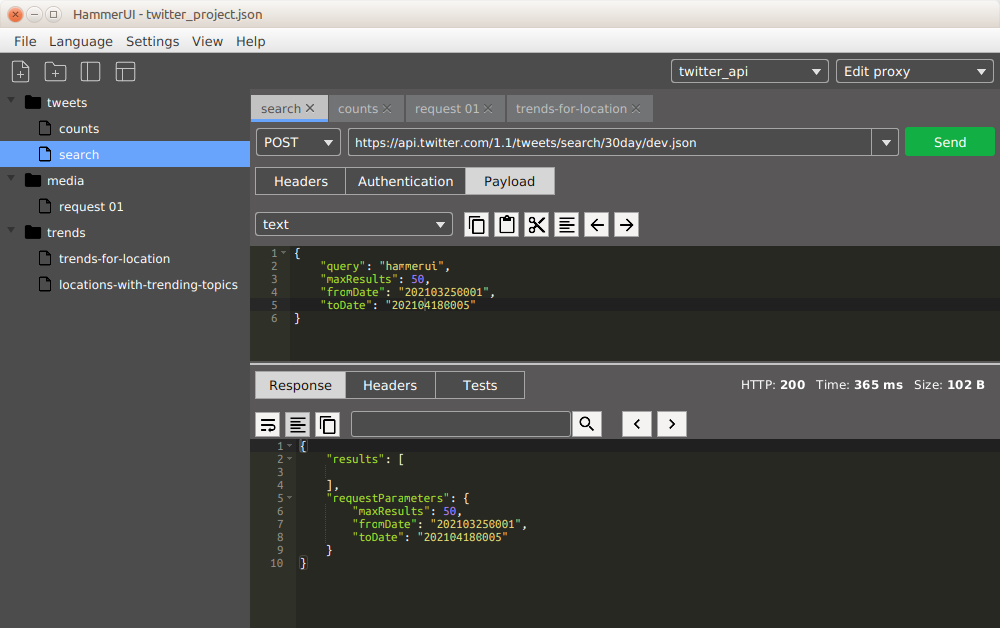Close the trends-for-location tab
The height and width of the screenshot is (628, 1000).
637,109
